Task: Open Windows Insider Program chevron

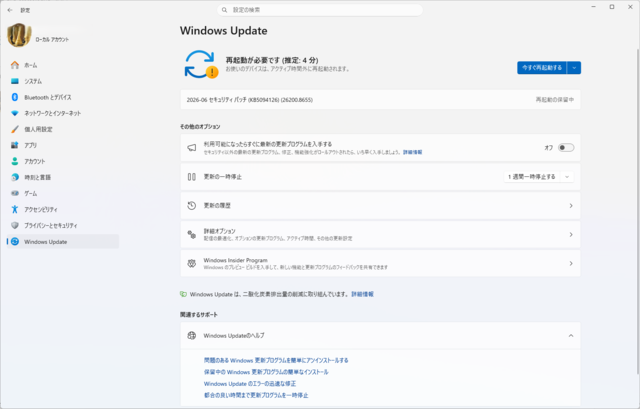Action: click(571, 264)
